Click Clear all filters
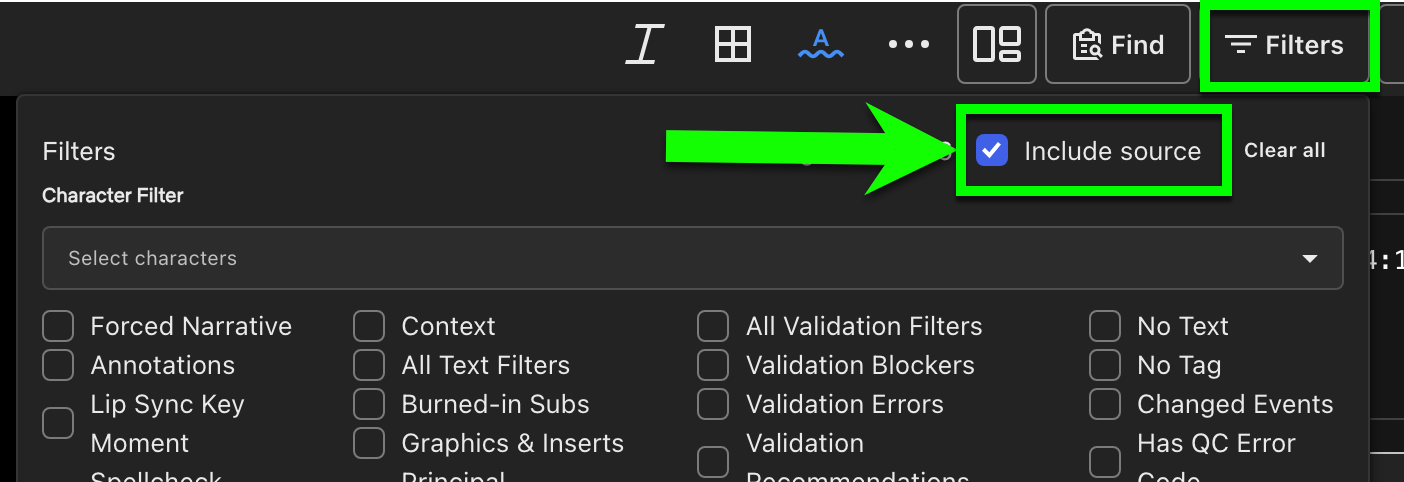Screen dimensions: 1404x482 (1284, 151)
